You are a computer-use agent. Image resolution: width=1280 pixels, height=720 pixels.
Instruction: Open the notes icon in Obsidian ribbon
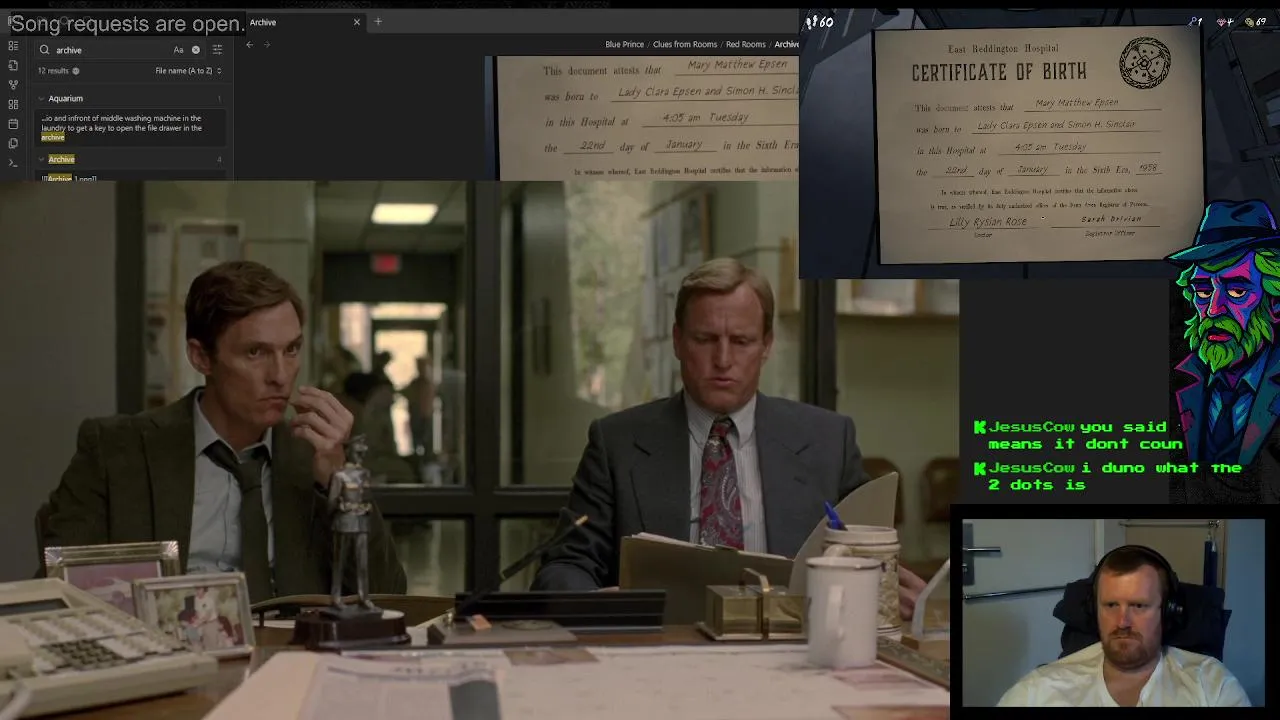(x=13, y=65)
